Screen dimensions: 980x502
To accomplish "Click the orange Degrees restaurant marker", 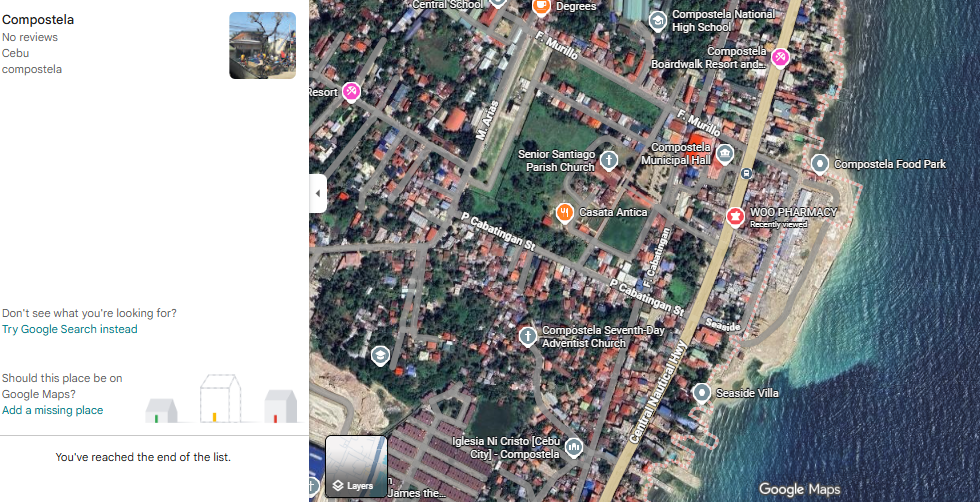I will point(541,6).
